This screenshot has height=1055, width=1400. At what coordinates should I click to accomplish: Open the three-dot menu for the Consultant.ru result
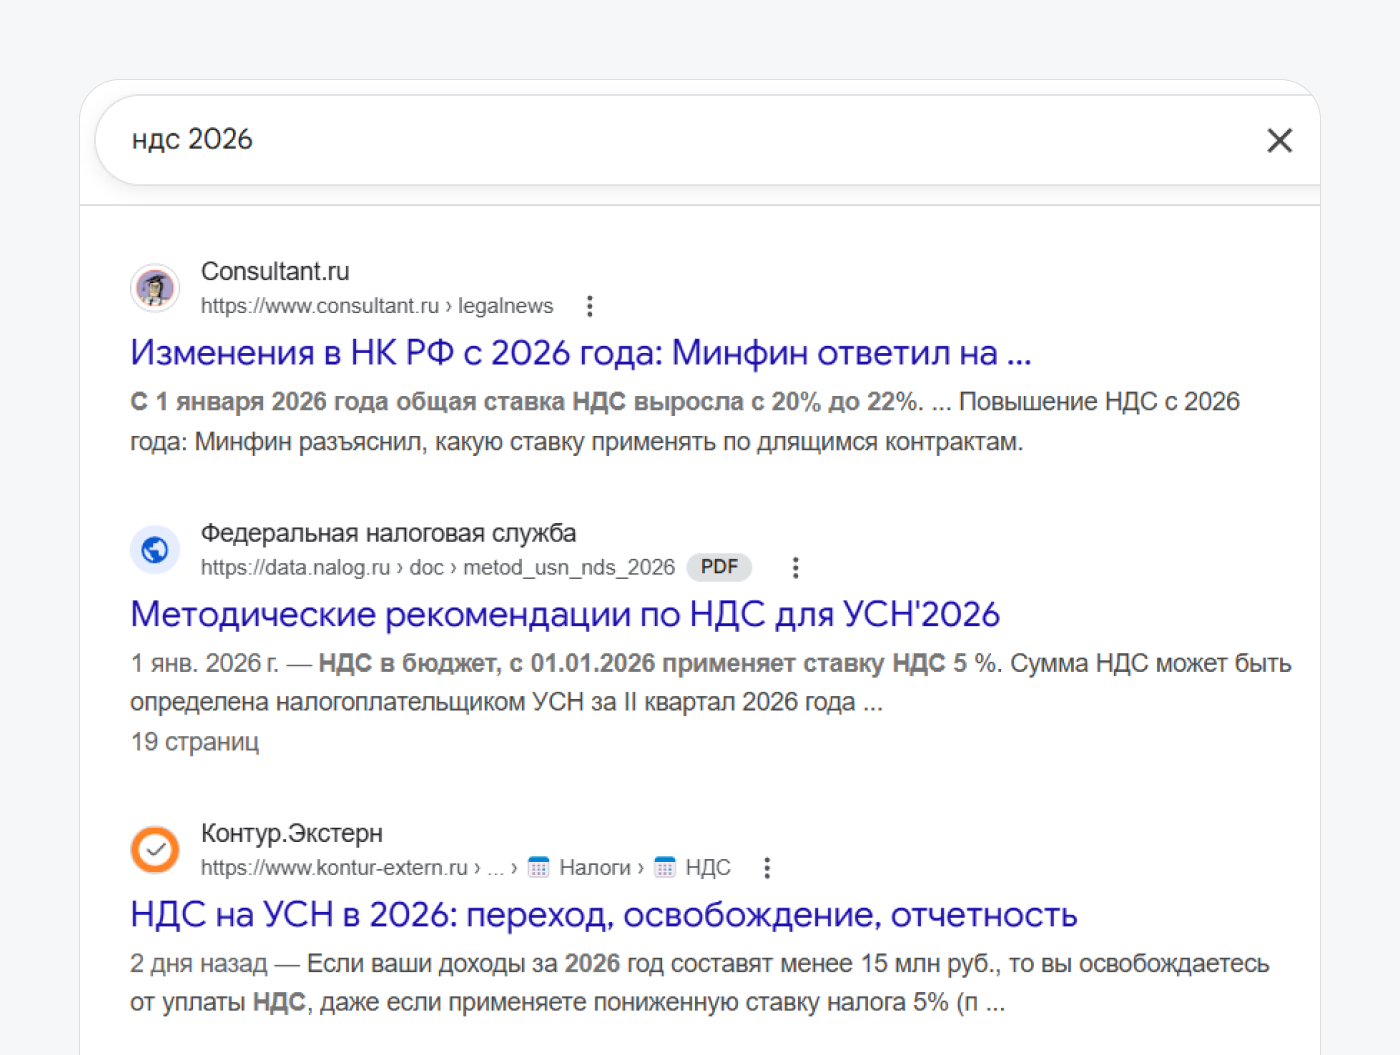coord(590,306)
